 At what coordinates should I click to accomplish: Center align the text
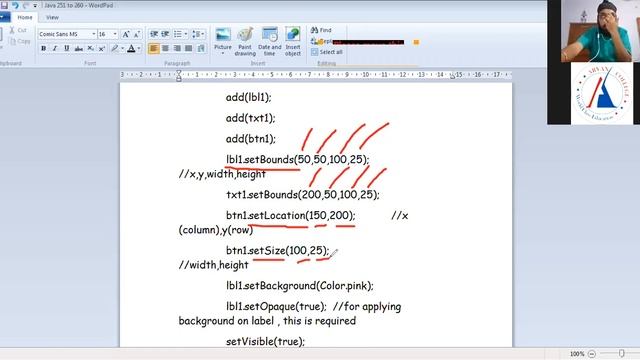165,49
